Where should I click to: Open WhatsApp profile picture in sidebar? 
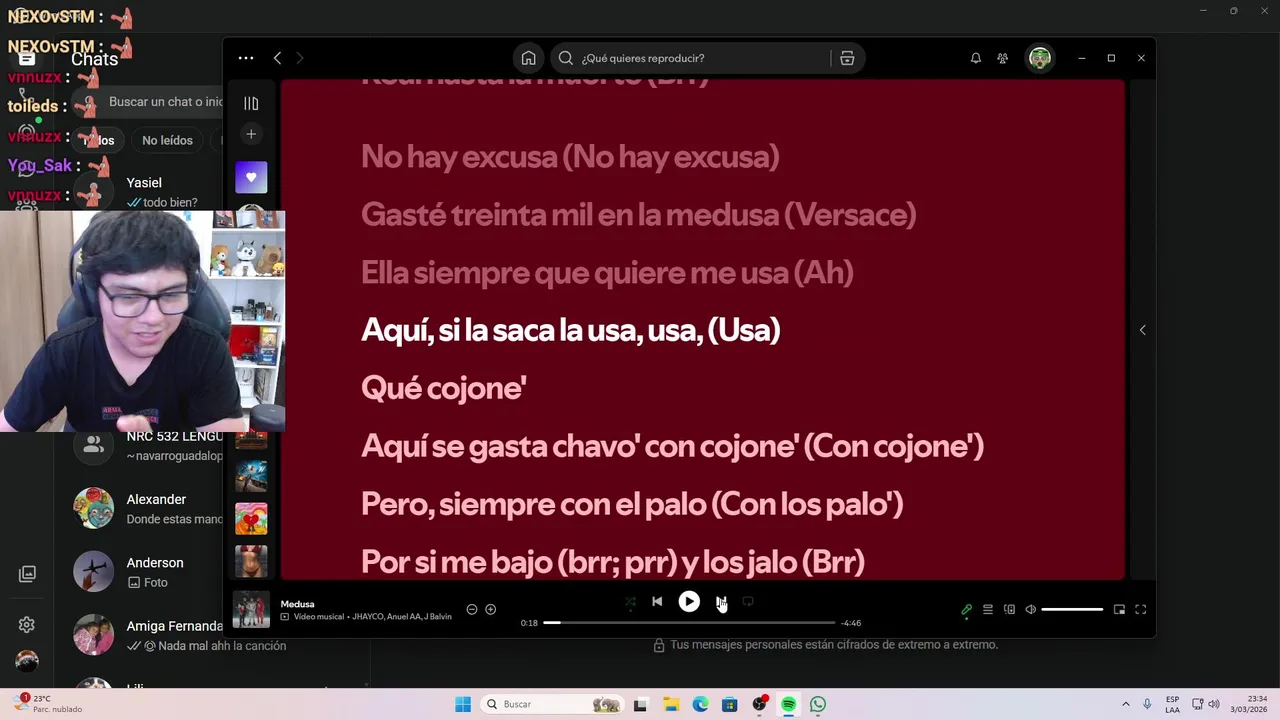27,661
